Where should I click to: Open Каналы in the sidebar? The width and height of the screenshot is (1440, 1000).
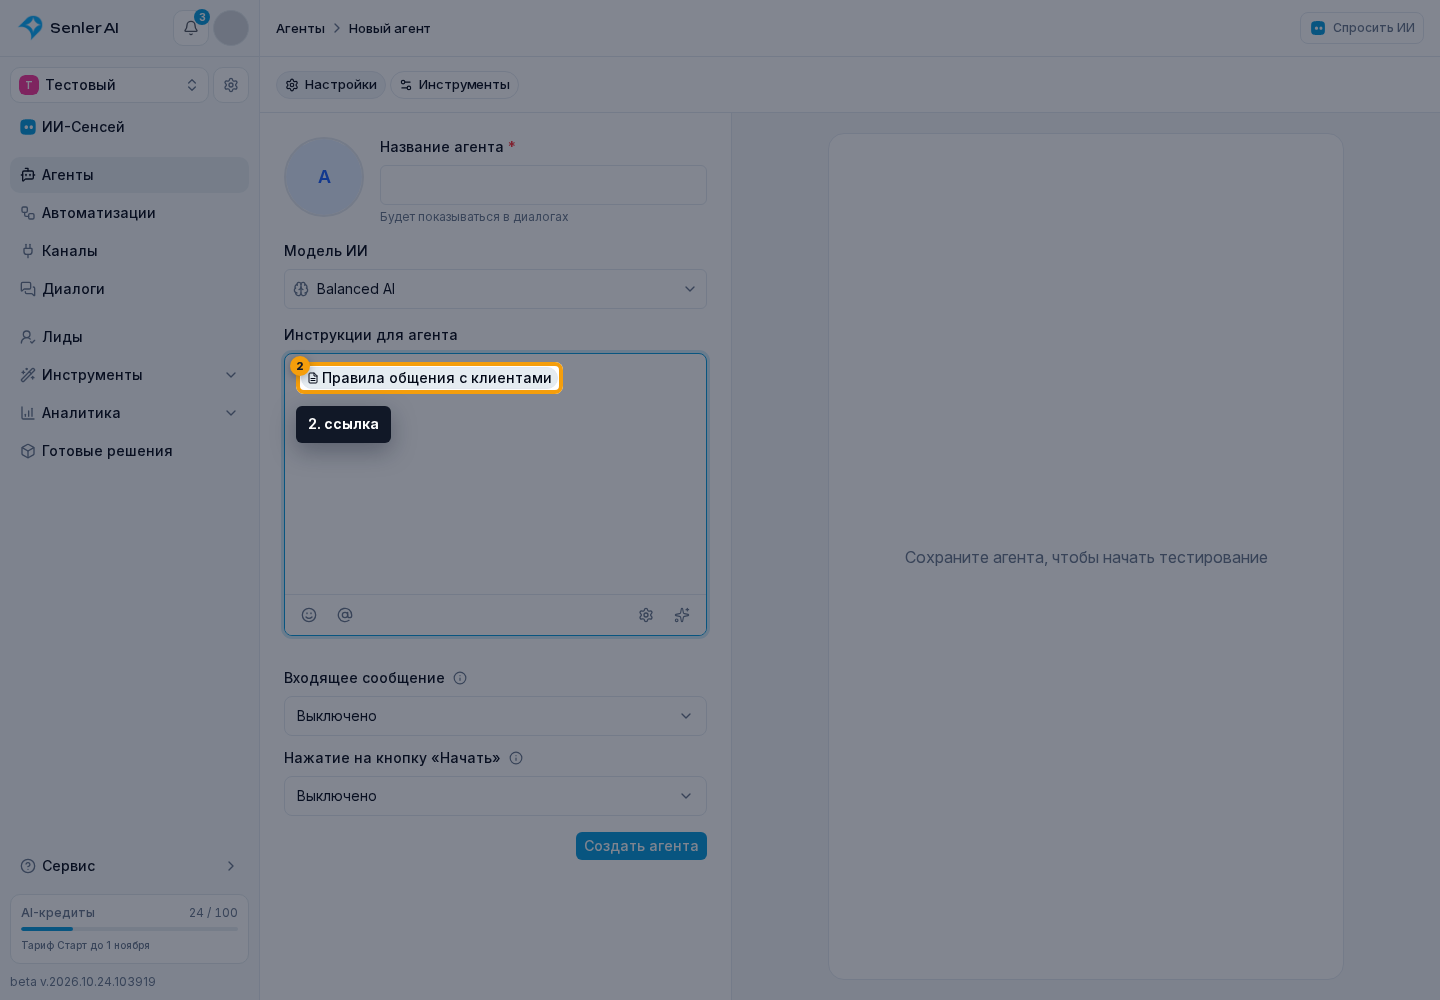click(129, 251)
